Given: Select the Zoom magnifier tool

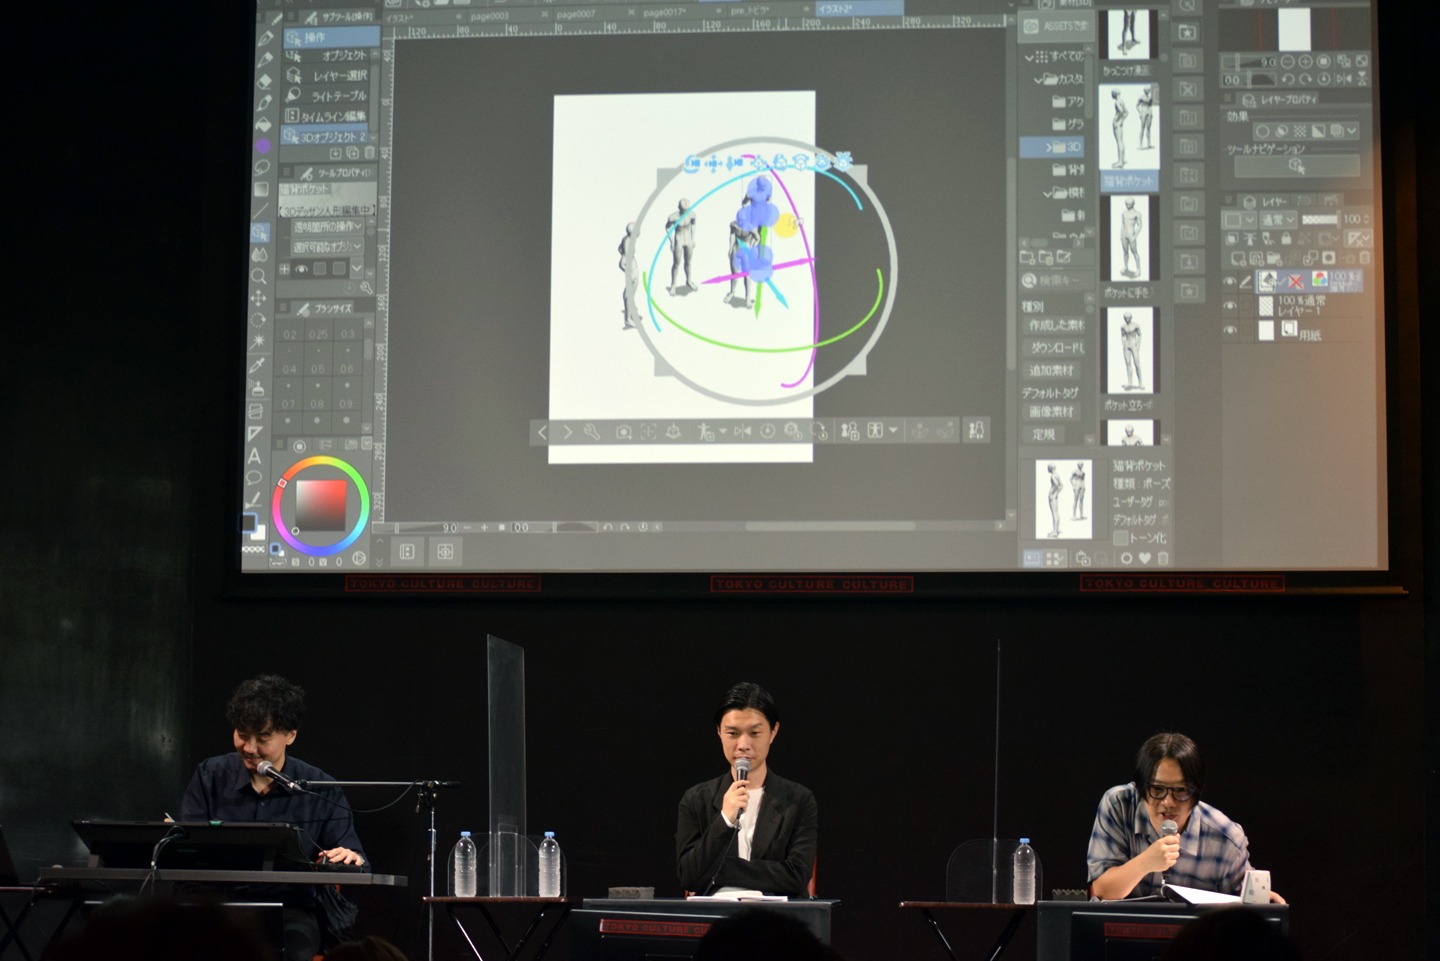Looking at the screenshot, I should pyautogui.click(x=259, y=276).
